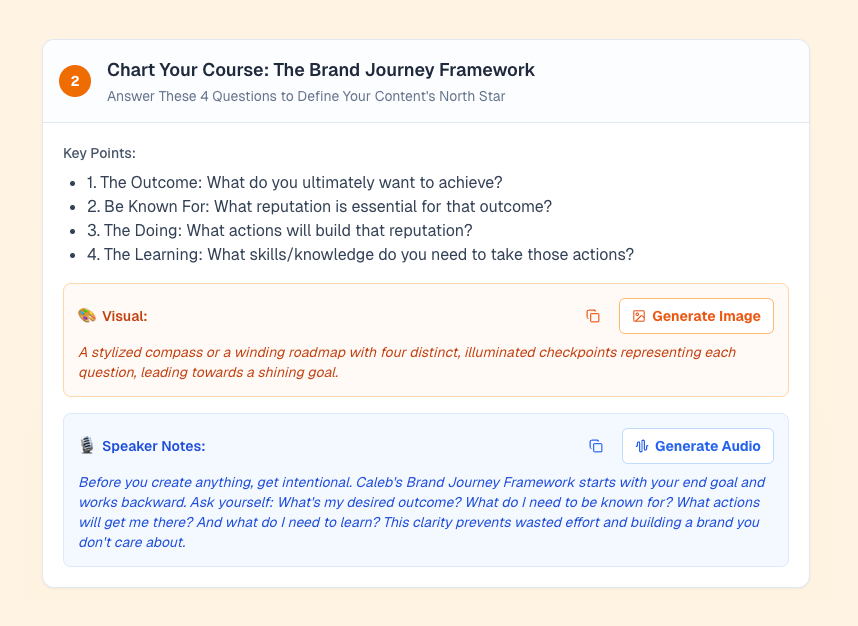Image resolution: width=858 pixels, height=626 pixels.
Task: Click the speaker notes paragraph text
Action: (x=422, y=512)
